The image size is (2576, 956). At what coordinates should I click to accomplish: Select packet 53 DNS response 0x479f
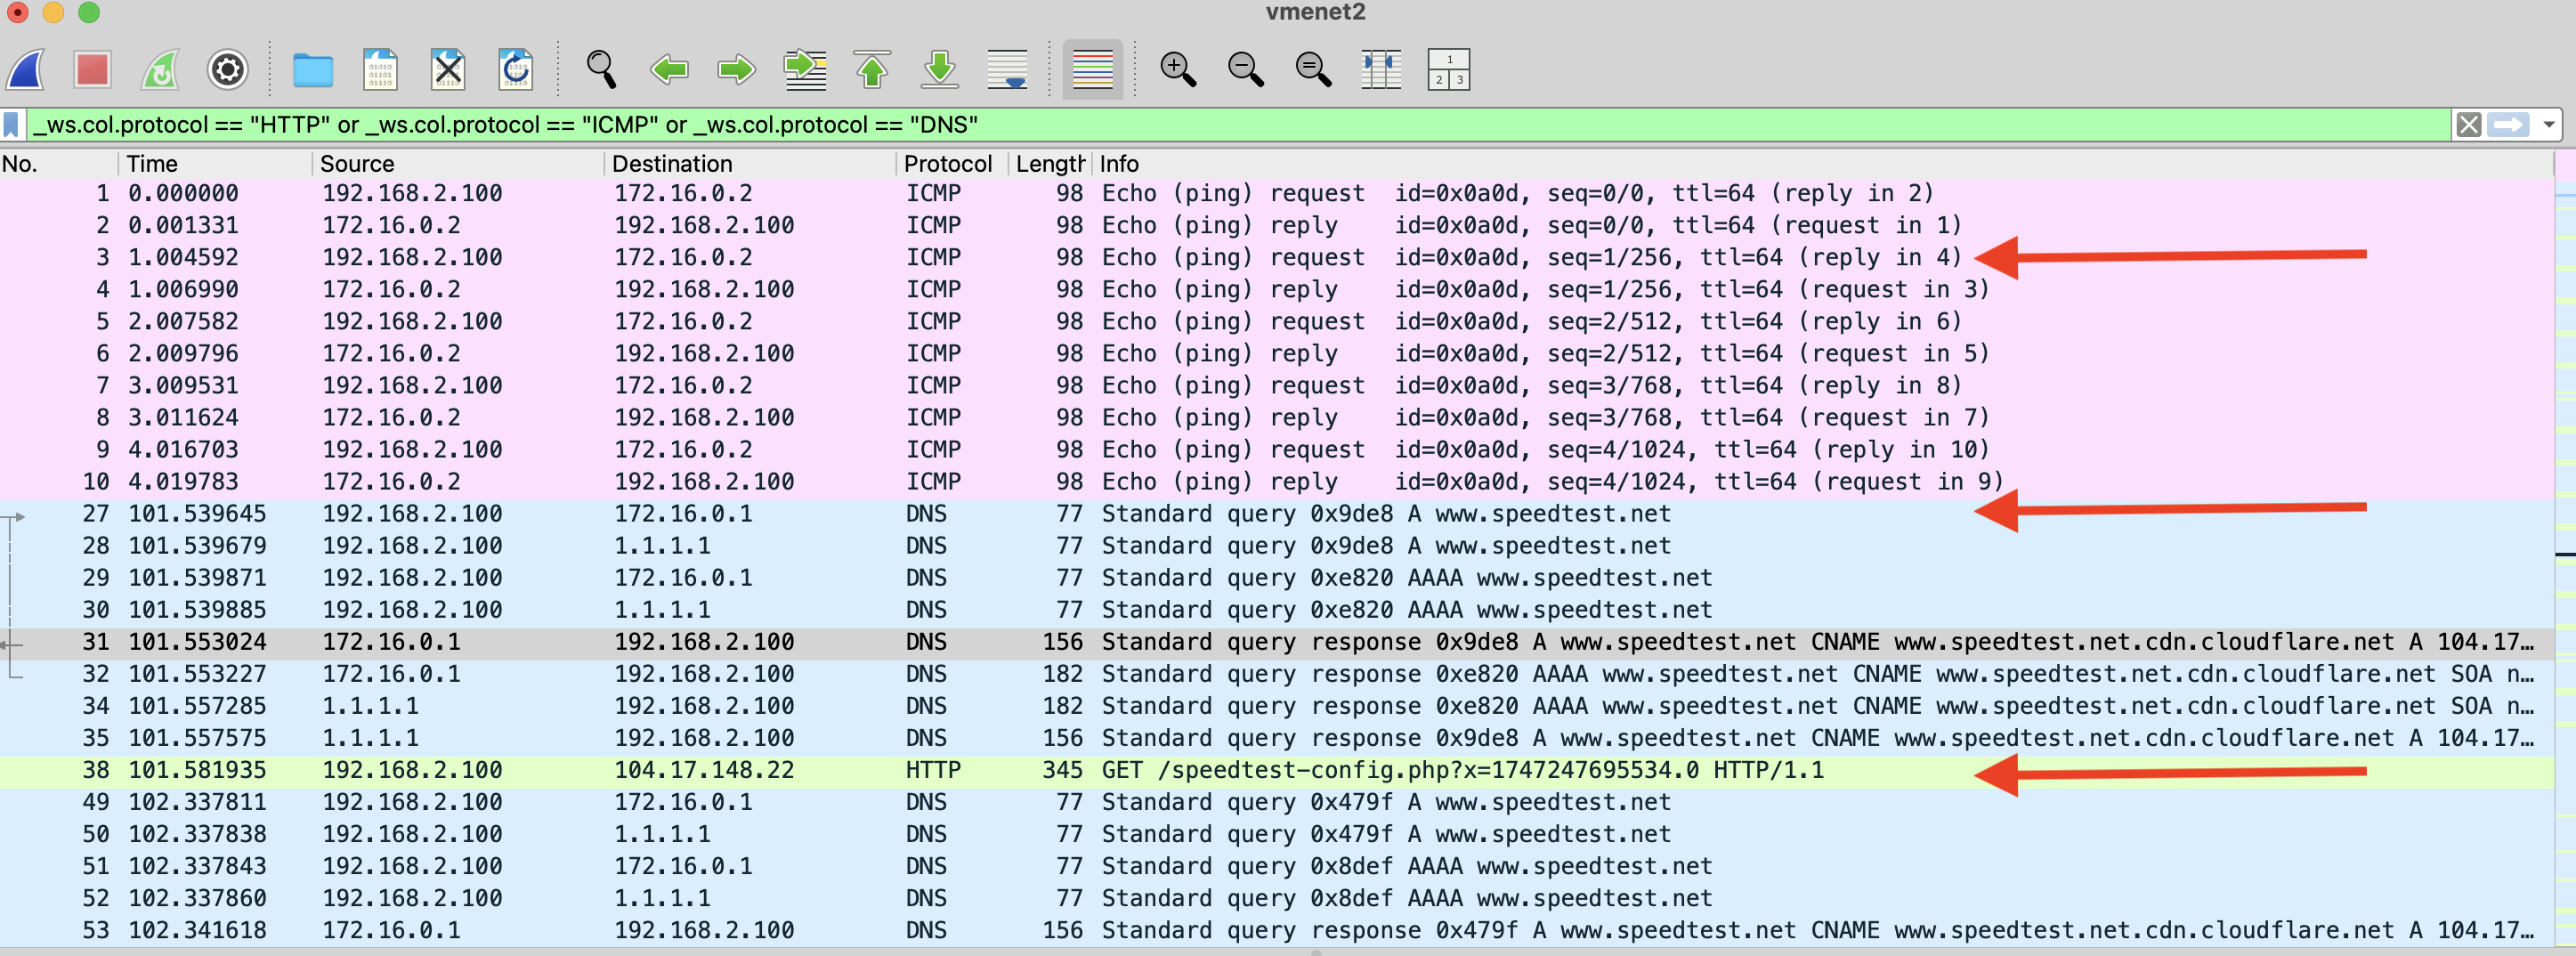click(x=1277, y=930)
